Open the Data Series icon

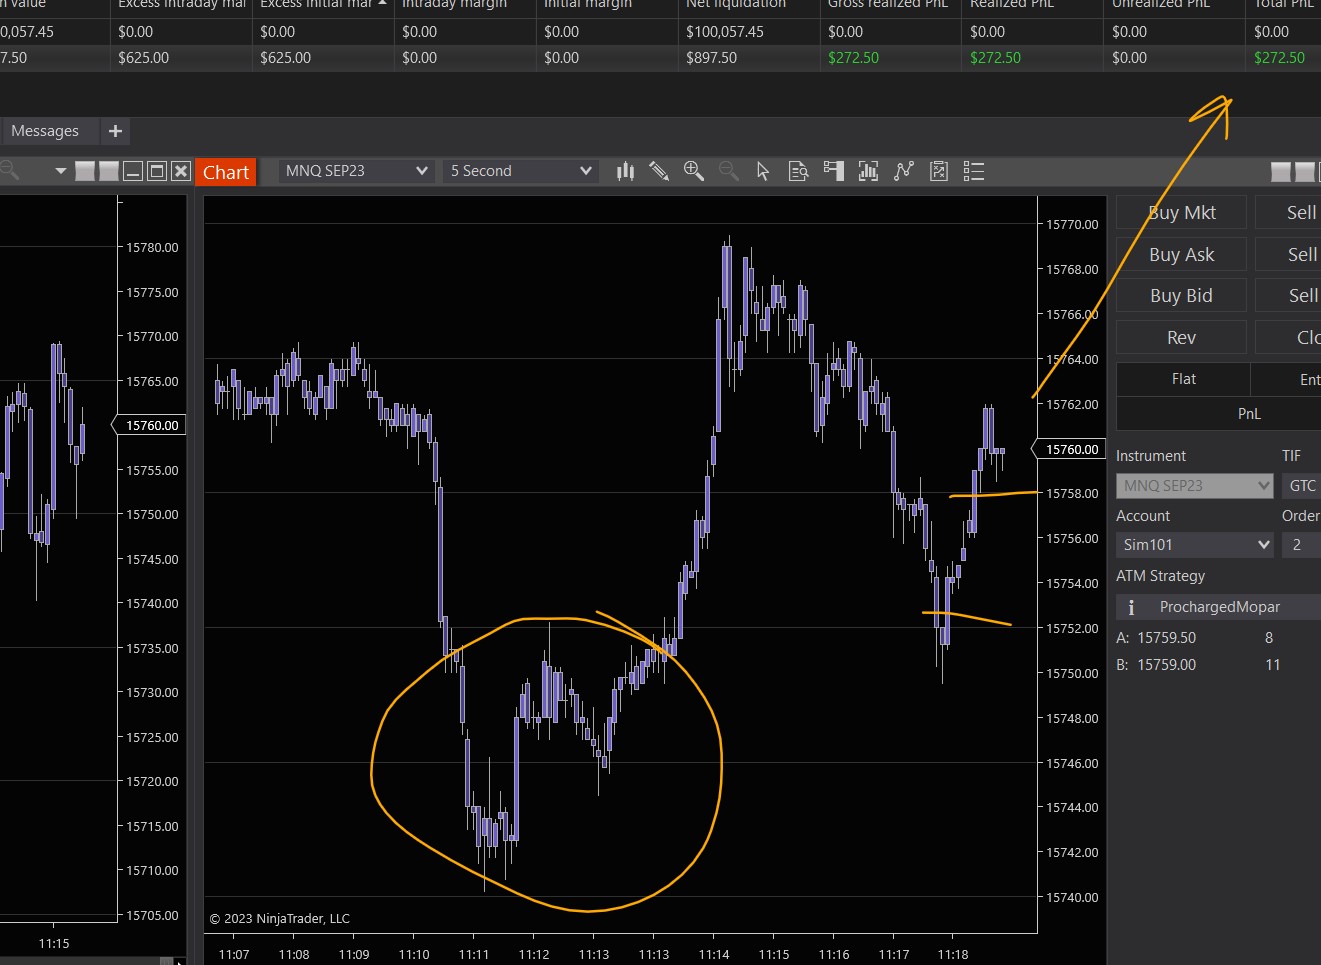pos(868,171)
